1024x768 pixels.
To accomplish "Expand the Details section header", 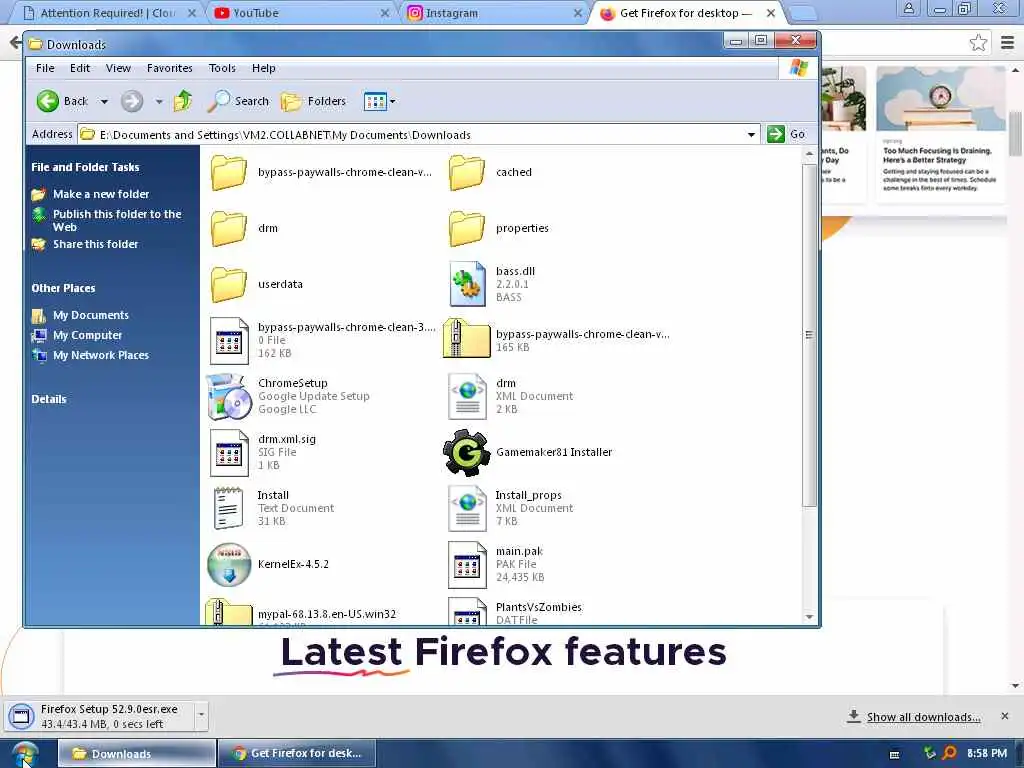I will coord(49,399).
